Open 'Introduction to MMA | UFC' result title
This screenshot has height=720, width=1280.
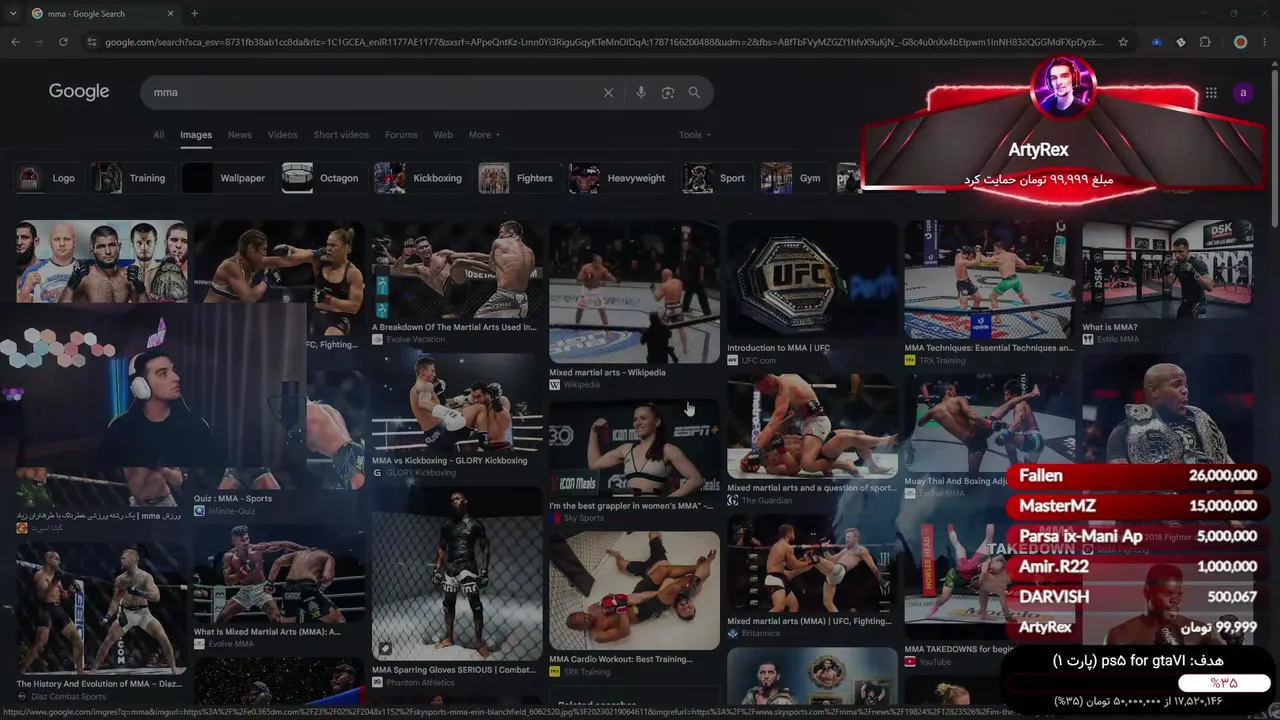(x=778, y=348)
